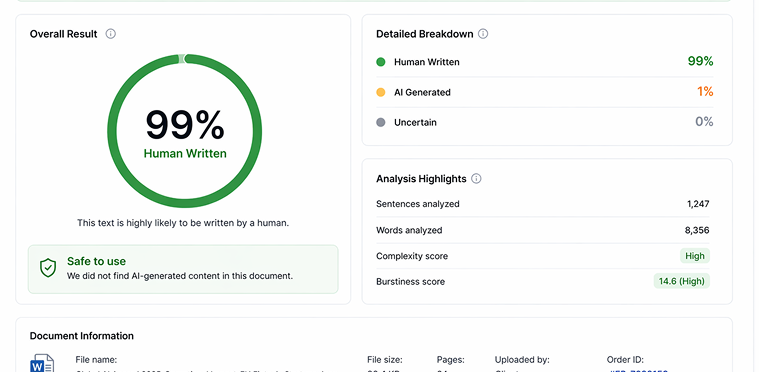Click the orange AI Generated dot
Image resolution: width=759 pixels, height=372 pixels.
pyautogui.click(x=380, y=92)
